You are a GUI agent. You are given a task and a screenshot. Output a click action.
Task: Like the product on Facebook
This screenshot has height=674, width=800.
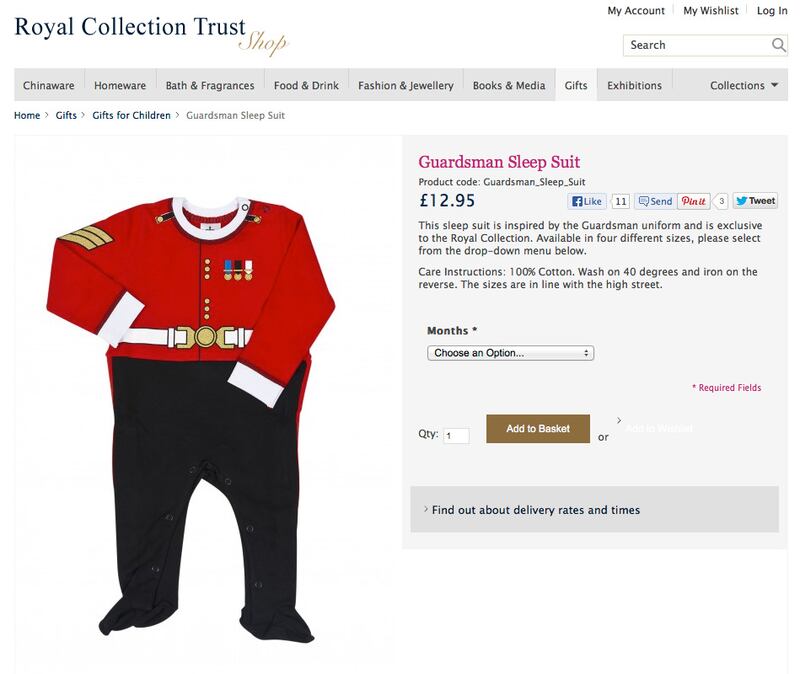click(x=587, y=201)
